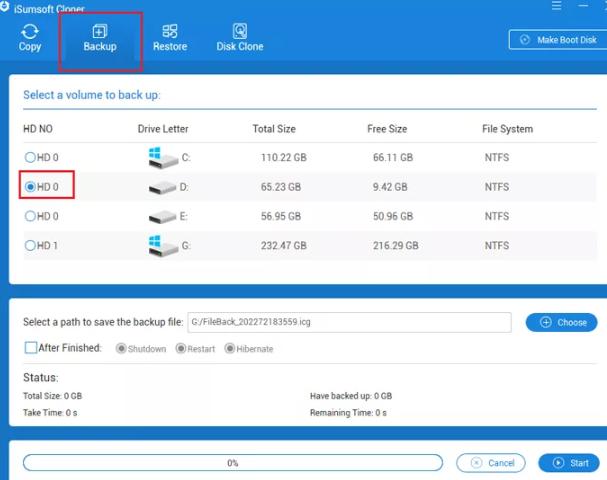Click the E: drive icon
The image size is (607, 480).
pyautogui.click(x=163, y=217)
